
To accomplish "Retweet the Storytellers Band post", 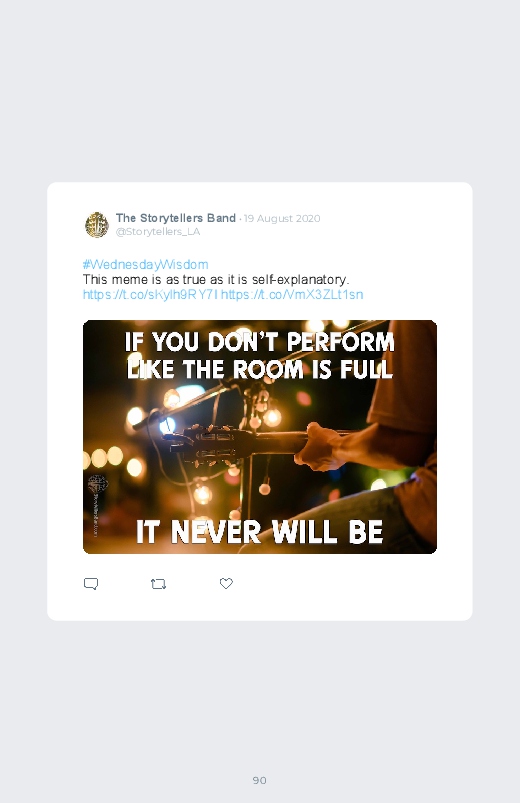I will 158,584.
